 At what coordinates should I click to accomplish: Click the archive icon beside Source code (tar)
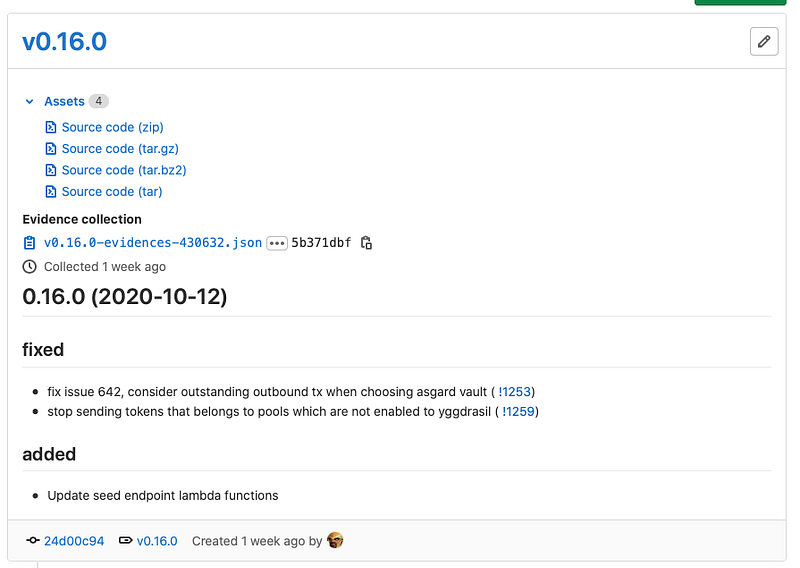pyautogui.click(x=51, y=191)
